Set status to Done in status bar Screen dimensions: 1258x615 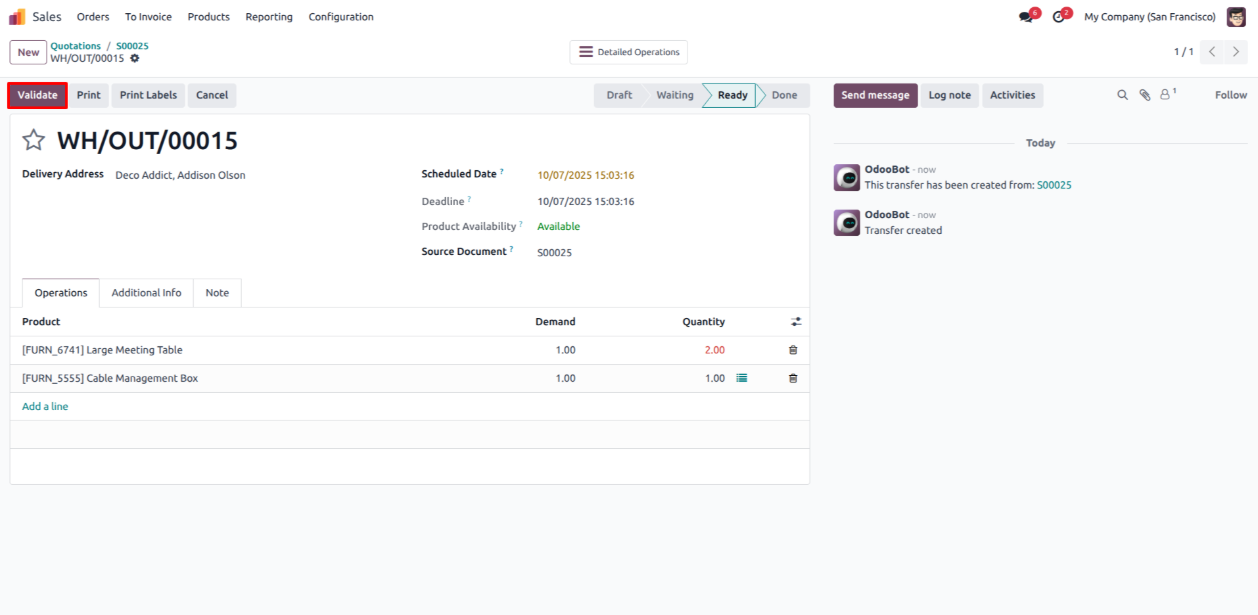[784, 95]
